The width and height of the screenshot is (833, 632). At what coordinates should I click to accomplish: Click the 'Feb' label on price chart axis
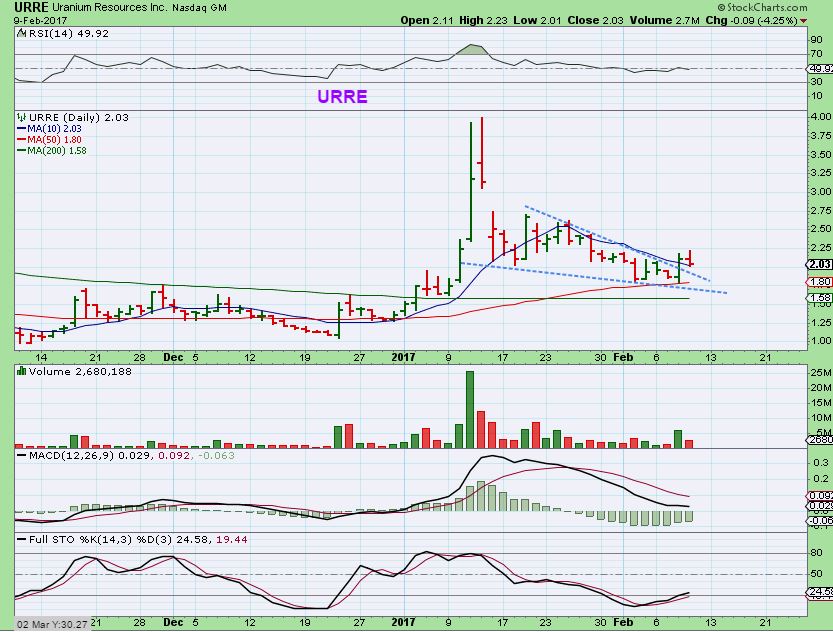[x=623, y=357]
